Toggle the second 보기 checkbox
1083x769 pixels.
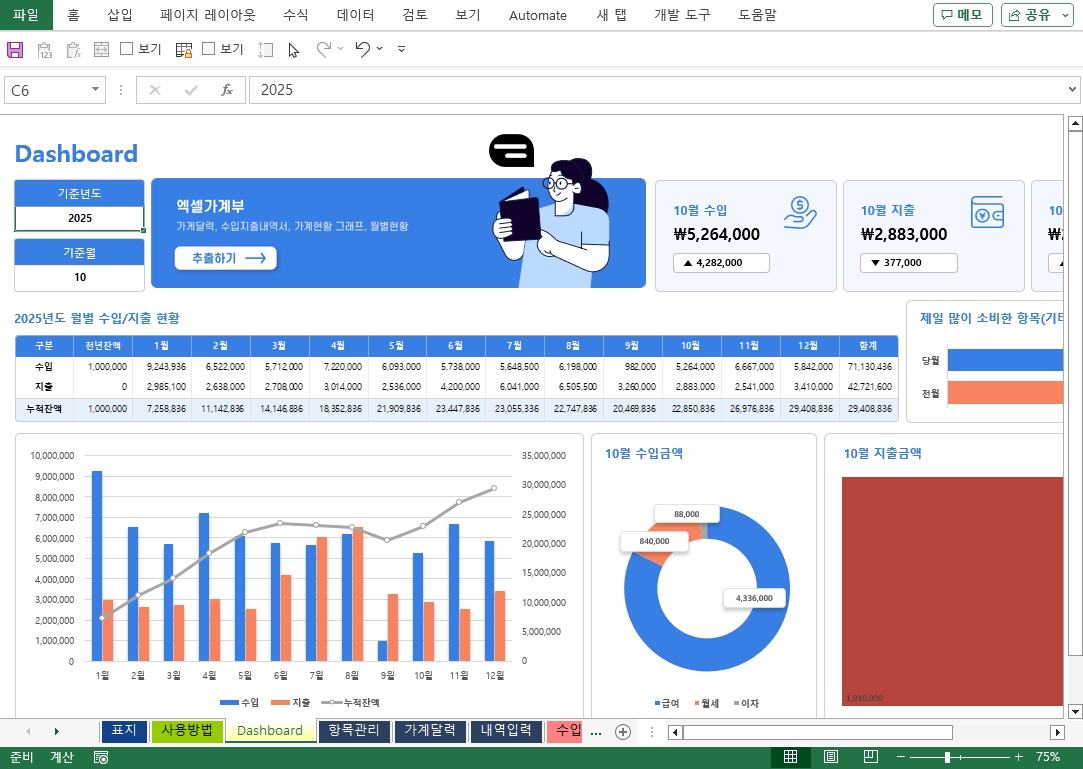tap(209, 48)
